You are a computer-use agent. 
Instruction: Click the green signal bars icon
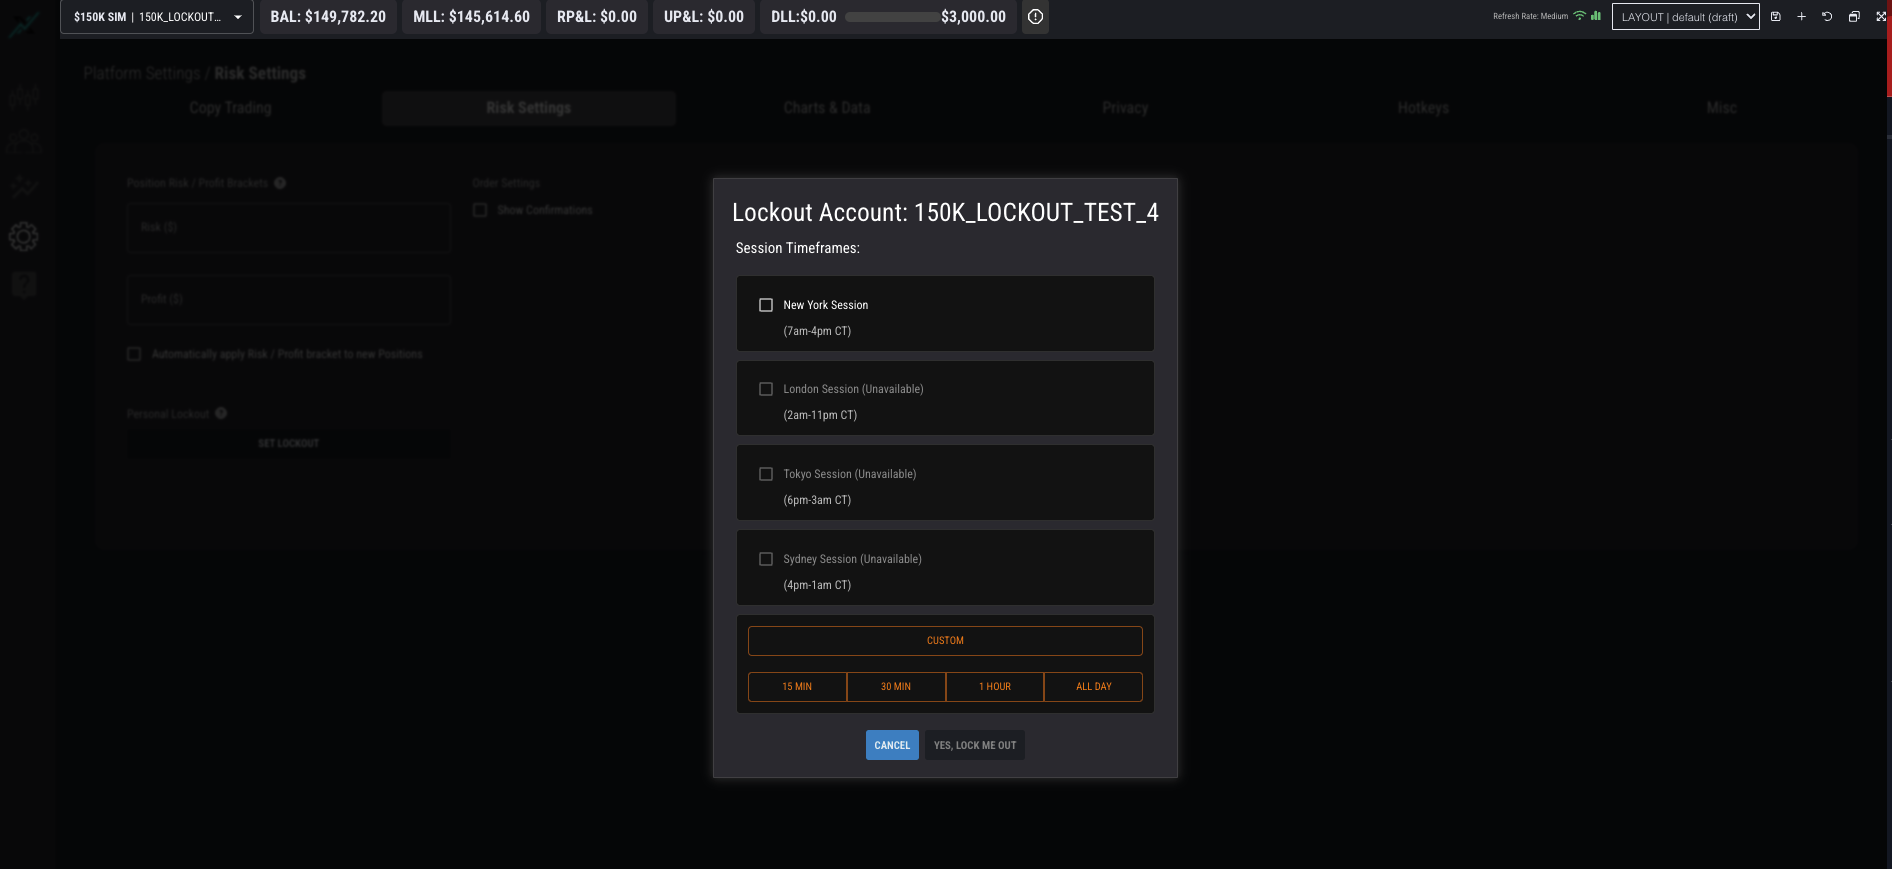(1596, 16)
